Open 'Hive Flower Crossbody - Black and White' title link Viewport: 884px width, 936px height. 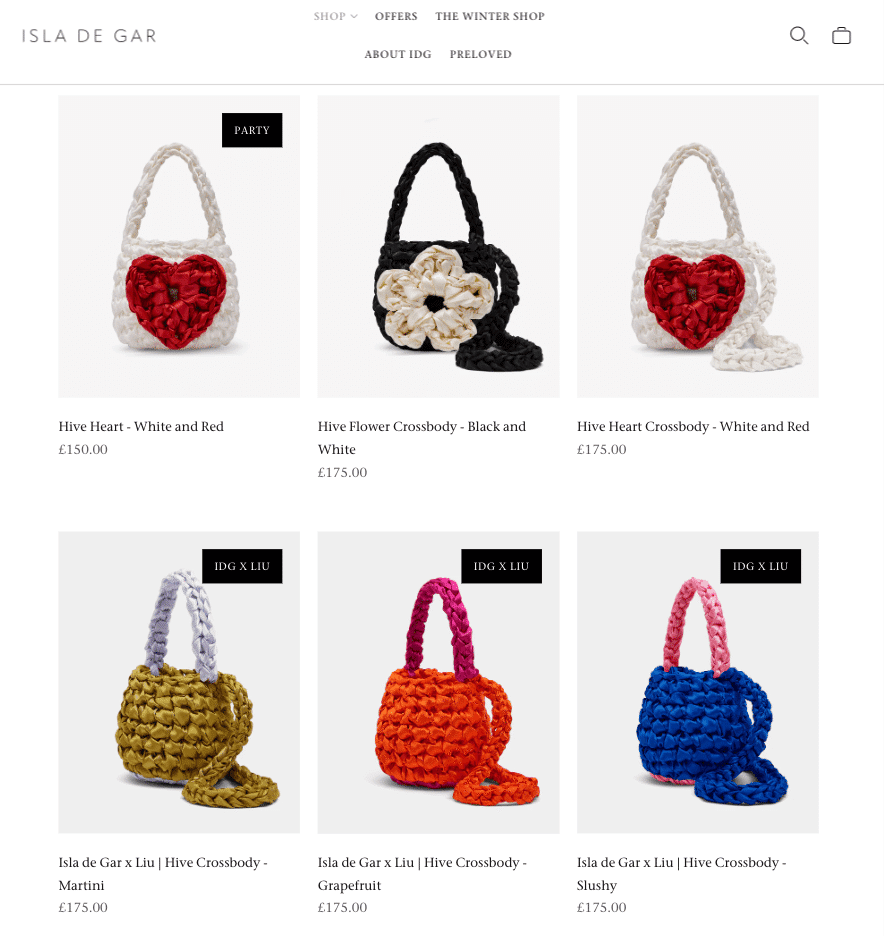coord(421,438)
